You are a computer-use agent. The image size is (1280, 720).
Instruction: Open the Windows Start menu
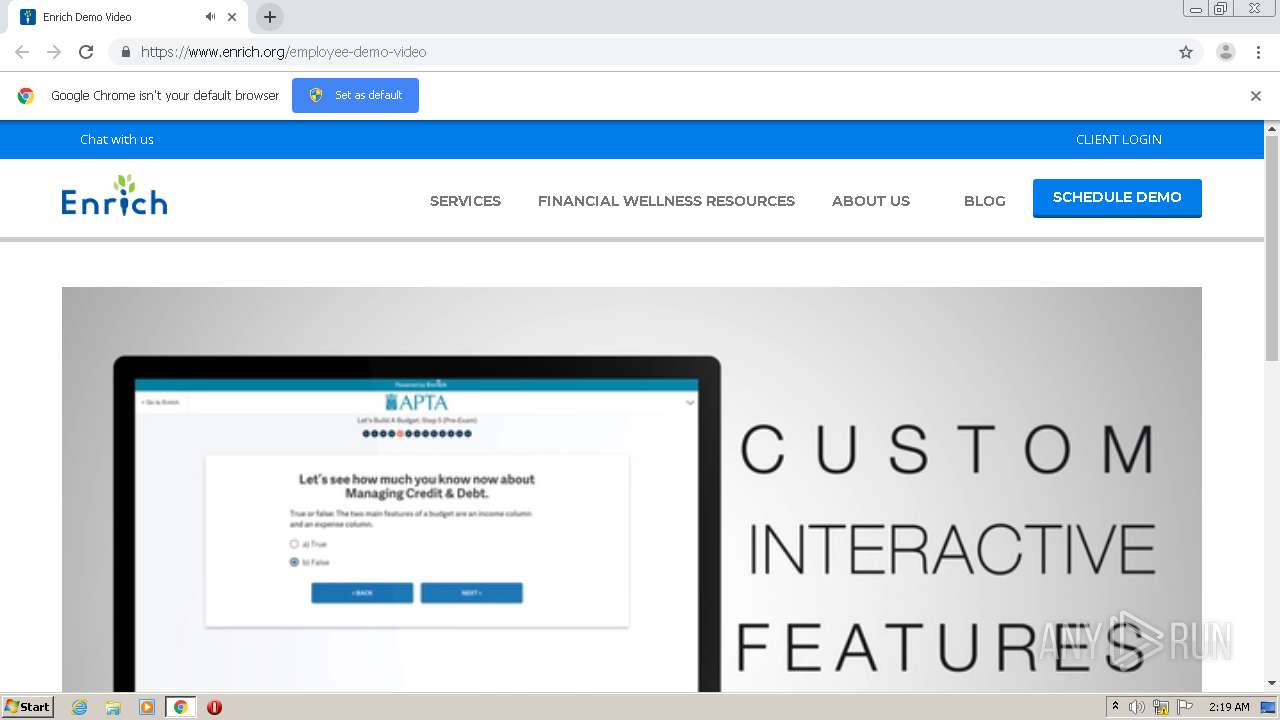pyautogui.click(x=28, y=707)
